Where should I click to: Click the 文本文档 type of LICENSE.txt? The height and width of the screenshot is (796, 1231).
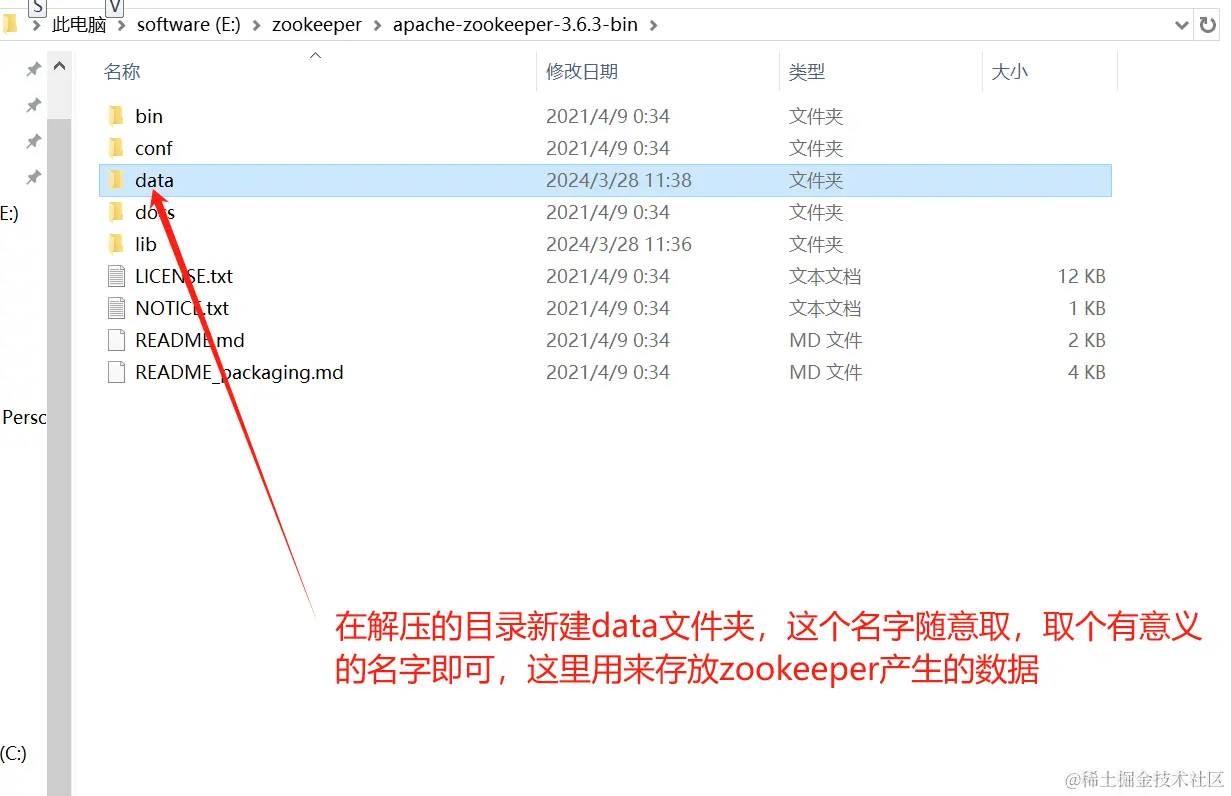[x=825, y=276]
